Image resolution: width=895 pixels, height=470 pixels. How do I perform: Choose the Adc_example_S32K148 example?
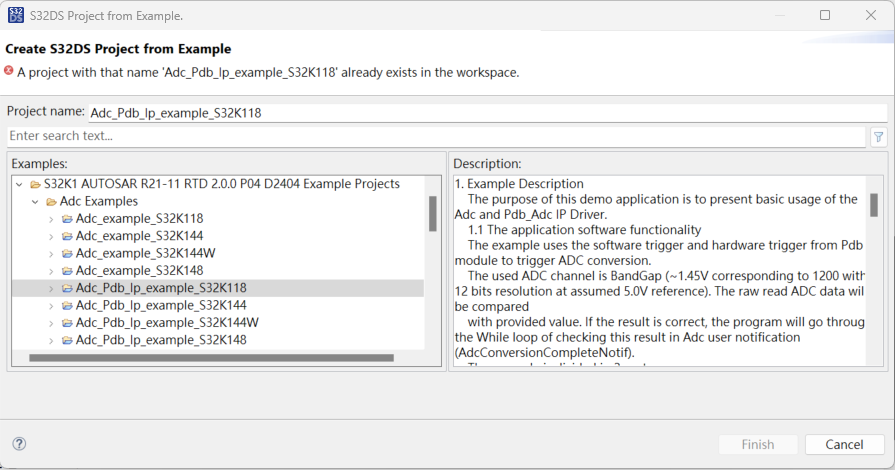pyautogui.click(x=139, y=271)
